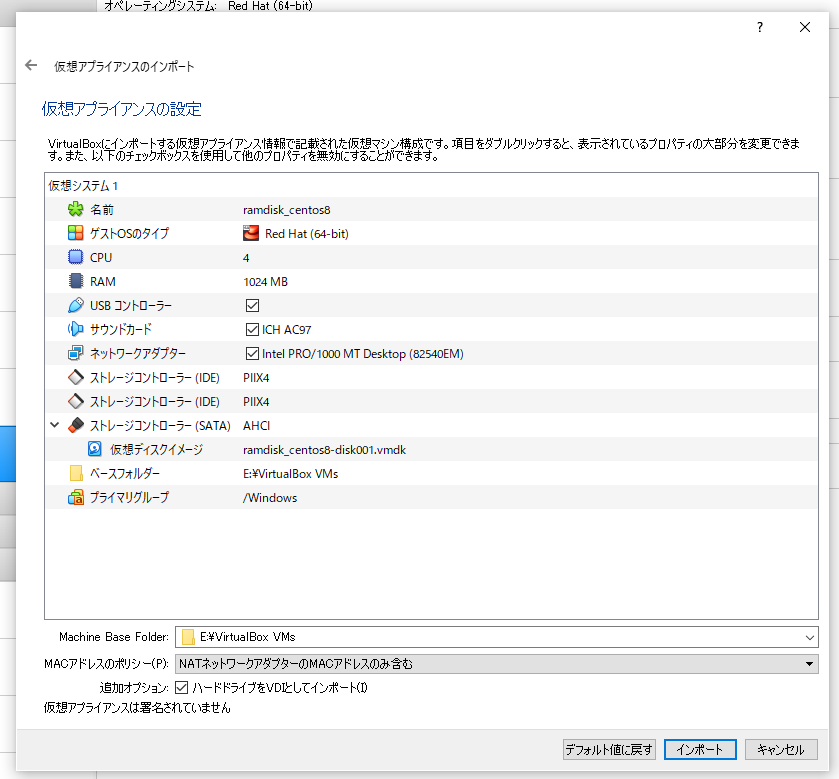Viewport: 839px width, 779px height.
Task: Click the 名前 row label
Action: point(102,210)
